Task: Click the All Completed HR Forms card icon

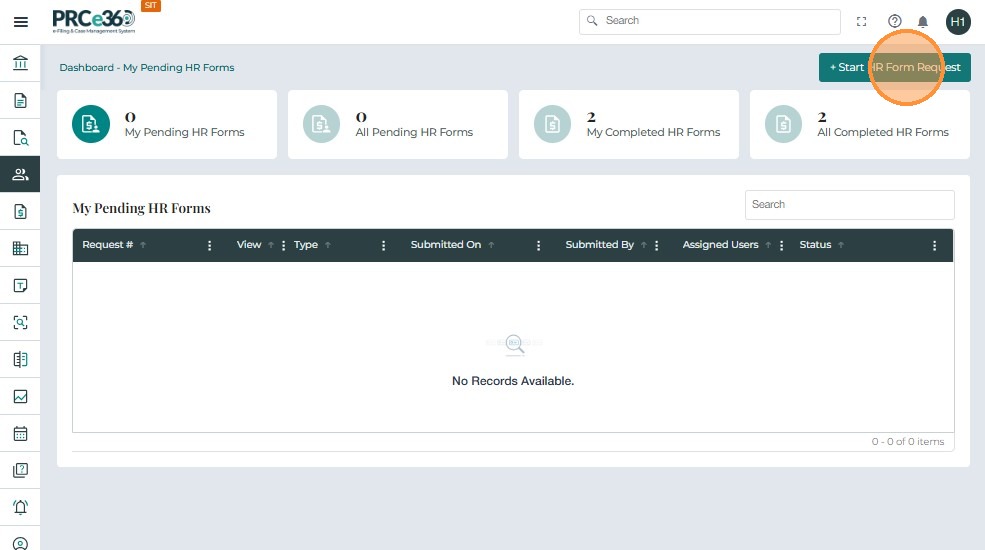Action: pos(783,124)
